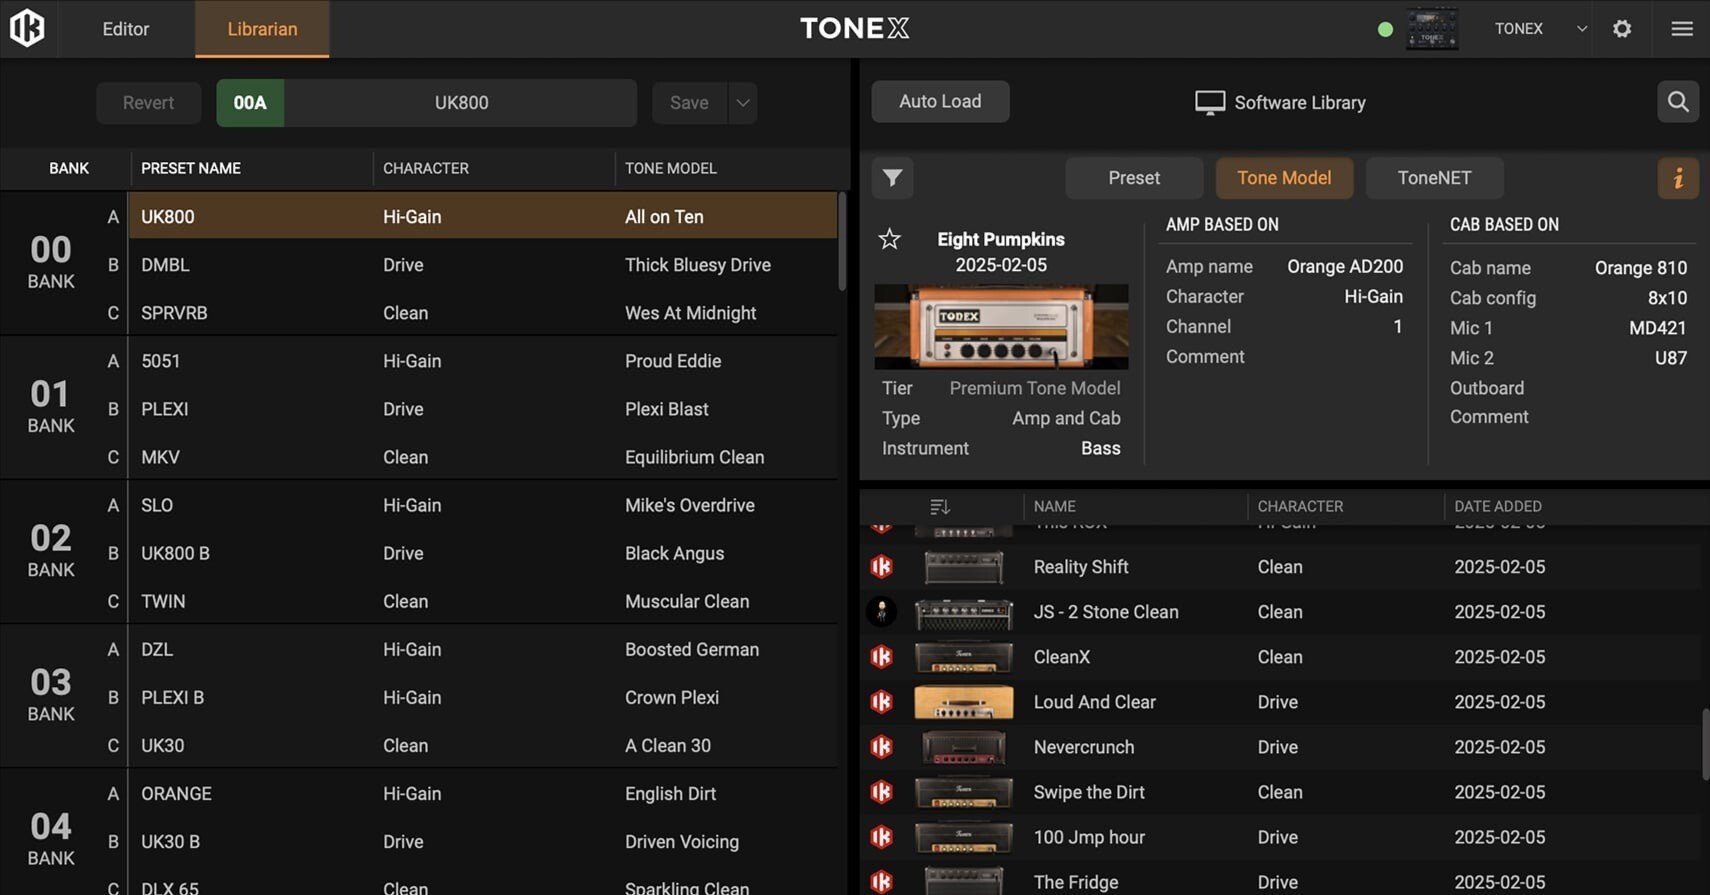
Task: Click IK icon beside Reality Shift
Action: 881,567
